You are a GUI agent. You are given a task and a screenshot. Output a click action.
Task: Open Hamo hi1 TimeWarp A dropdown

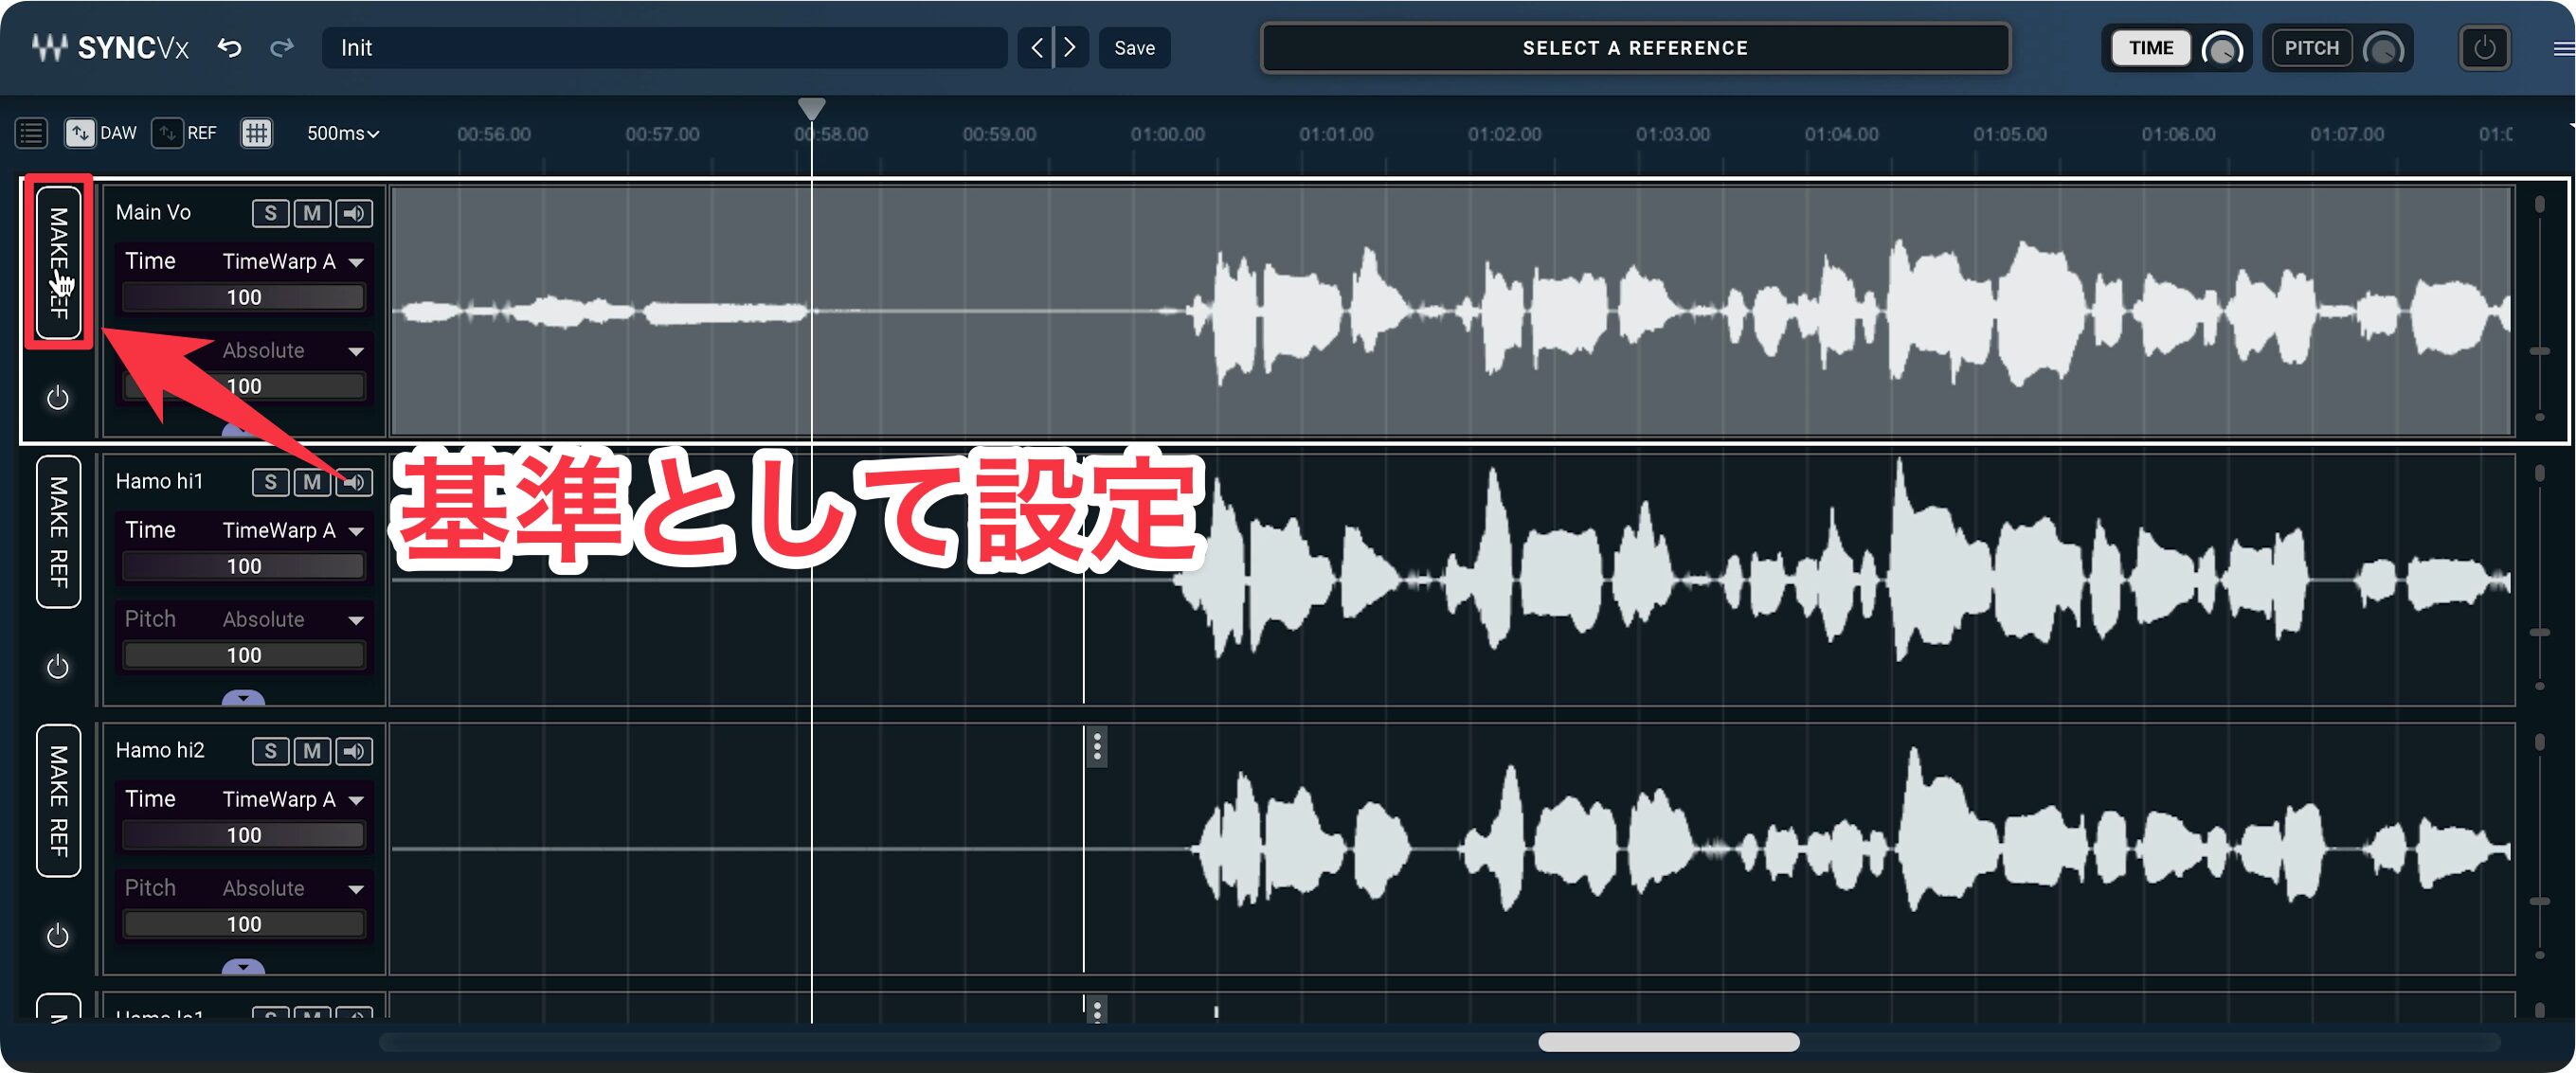point(293,531)
